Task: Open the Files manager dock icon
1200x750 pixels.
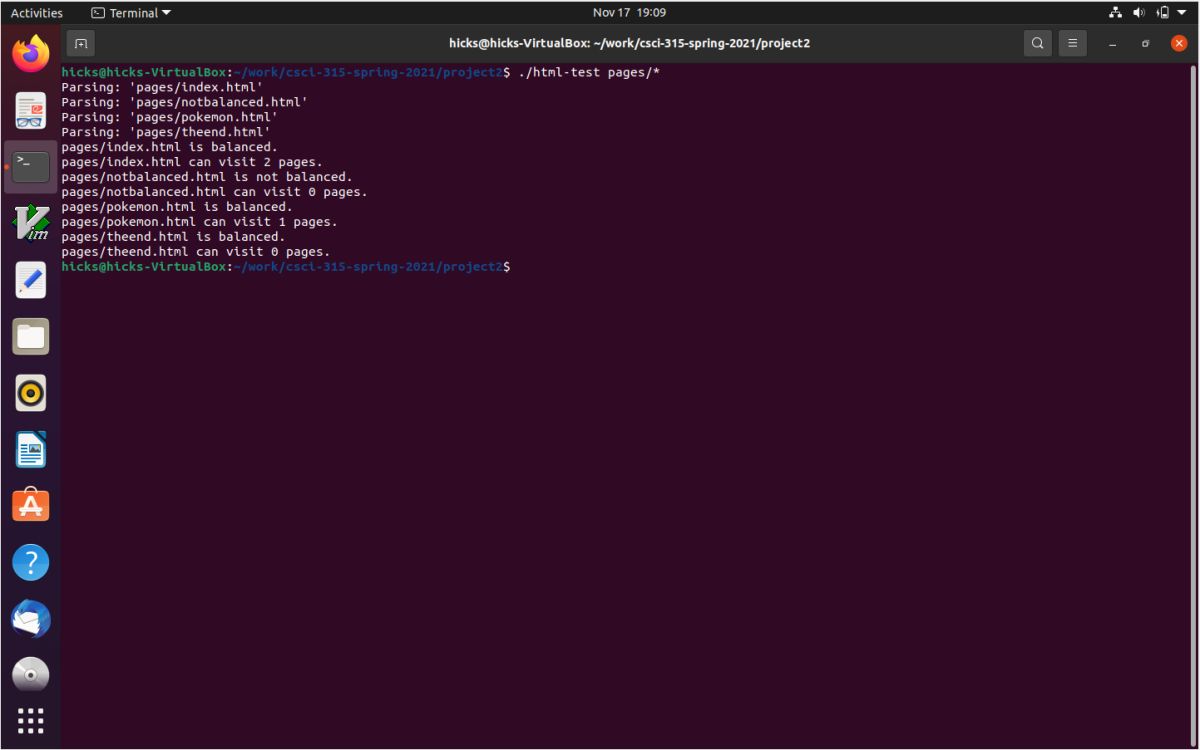Action: coord(31,336)
